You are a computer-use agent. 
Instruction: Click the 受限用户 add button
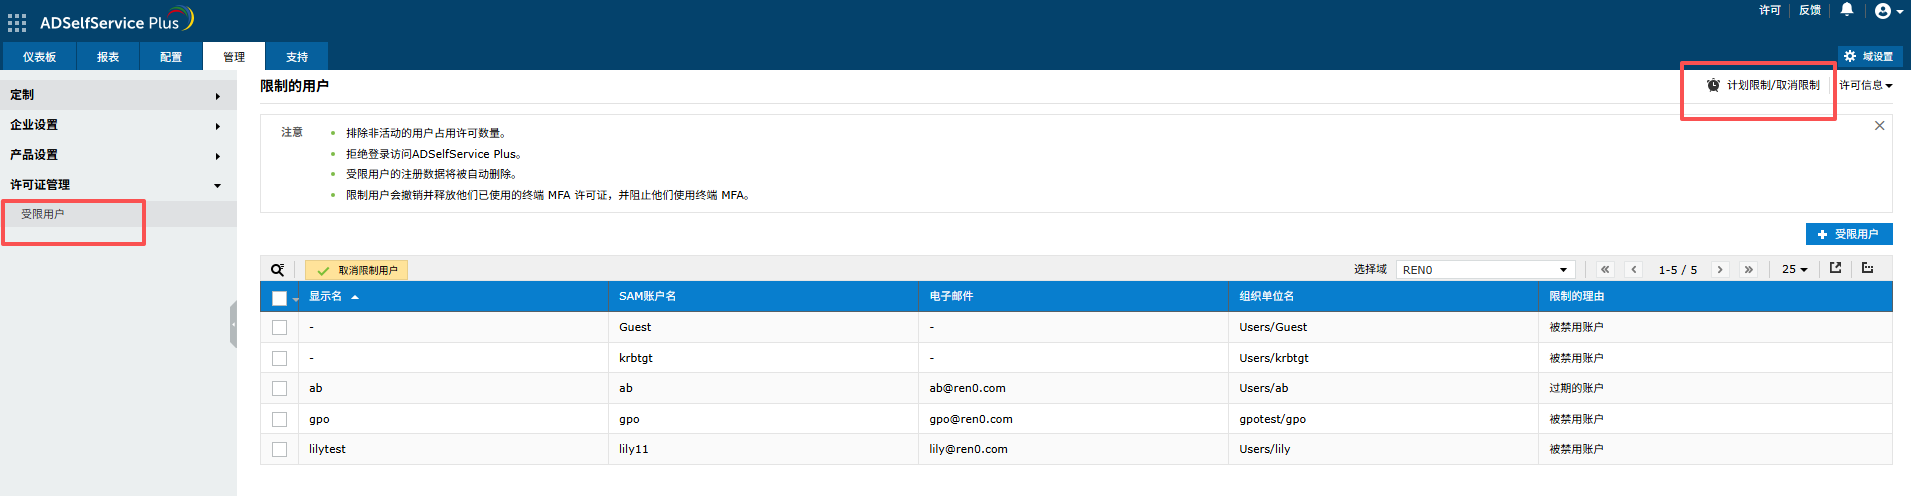point(1848,234)
